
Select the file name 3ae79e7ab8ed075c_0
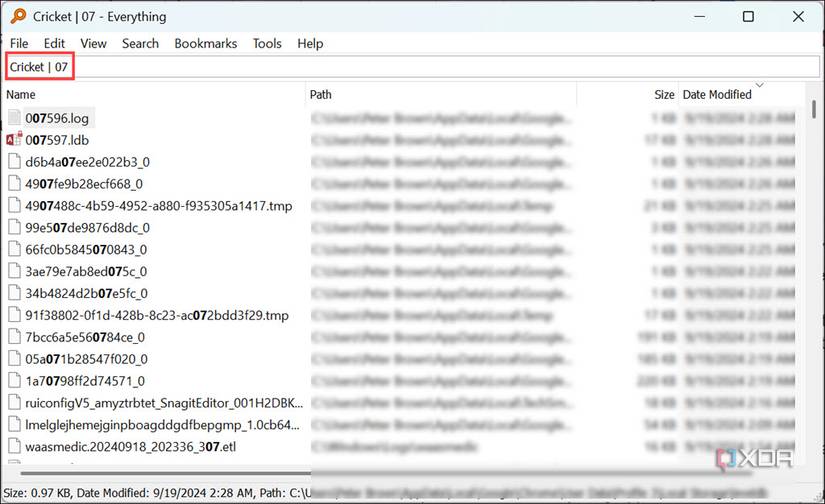86,271
